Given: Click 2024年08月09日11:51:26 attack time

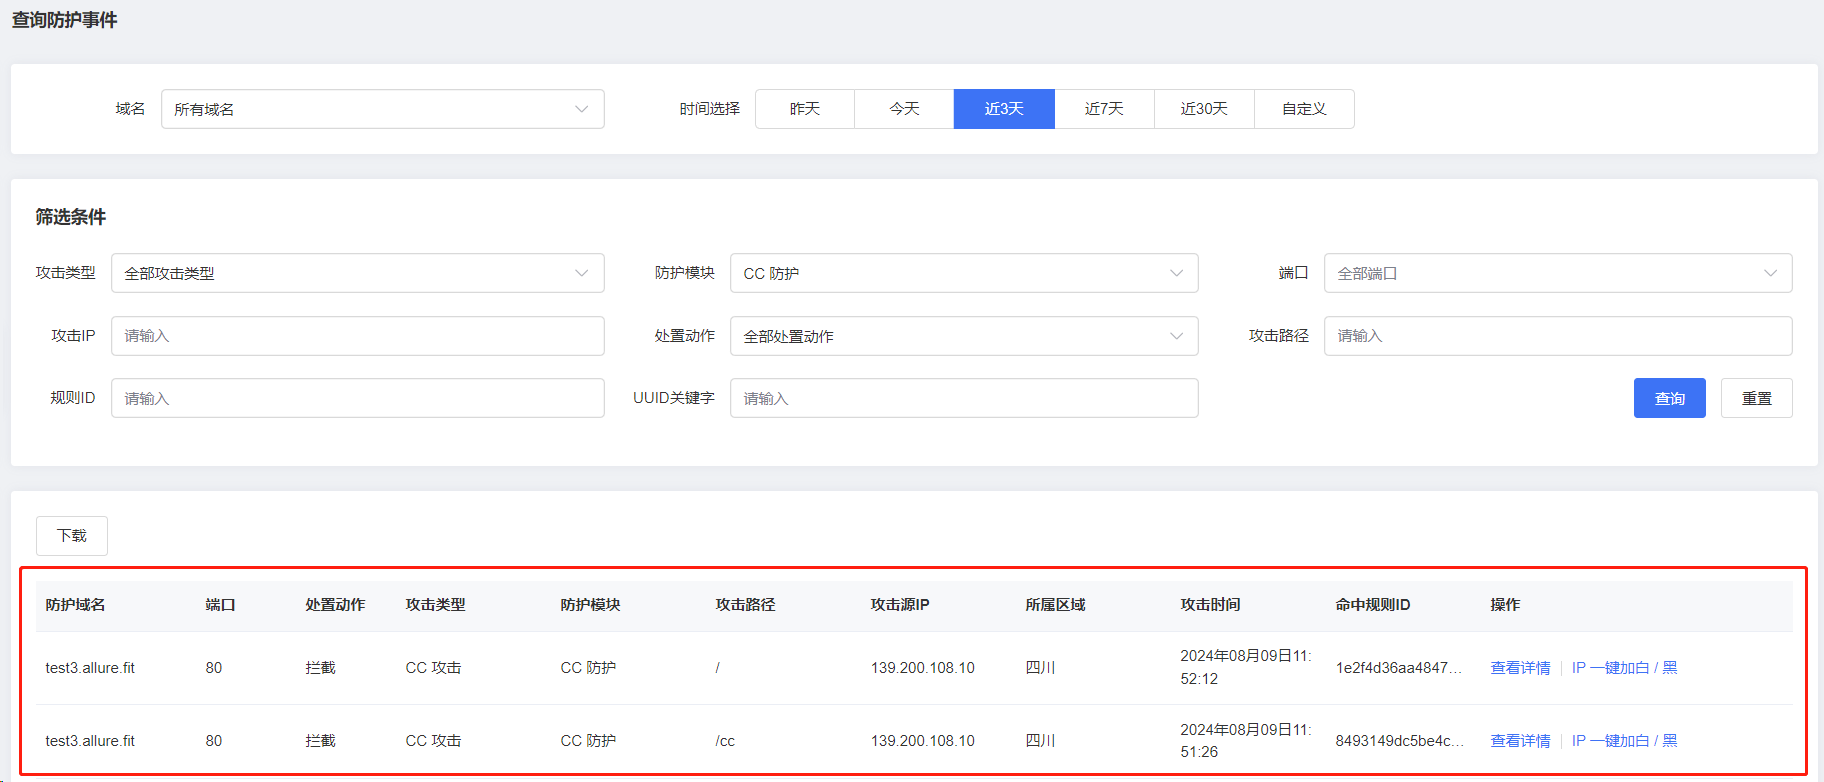Looking at the screenshot, I should [x=1245, y=741].
